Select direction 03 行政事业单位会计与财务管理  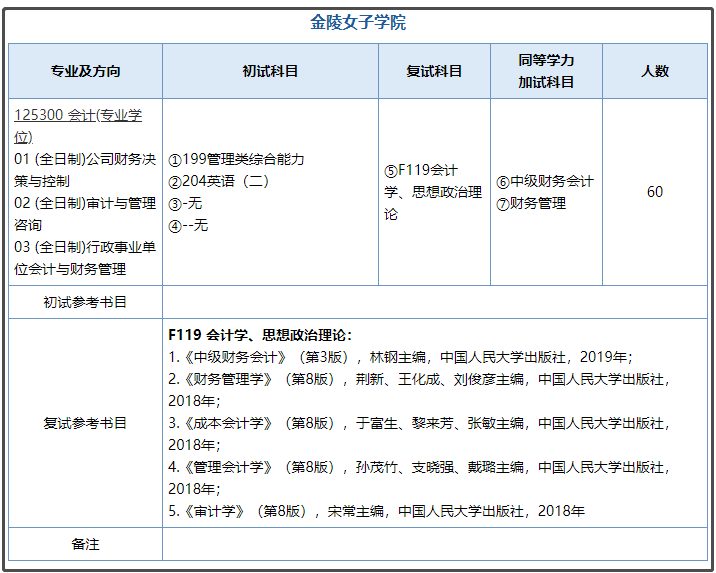click(x=85, y=257)
